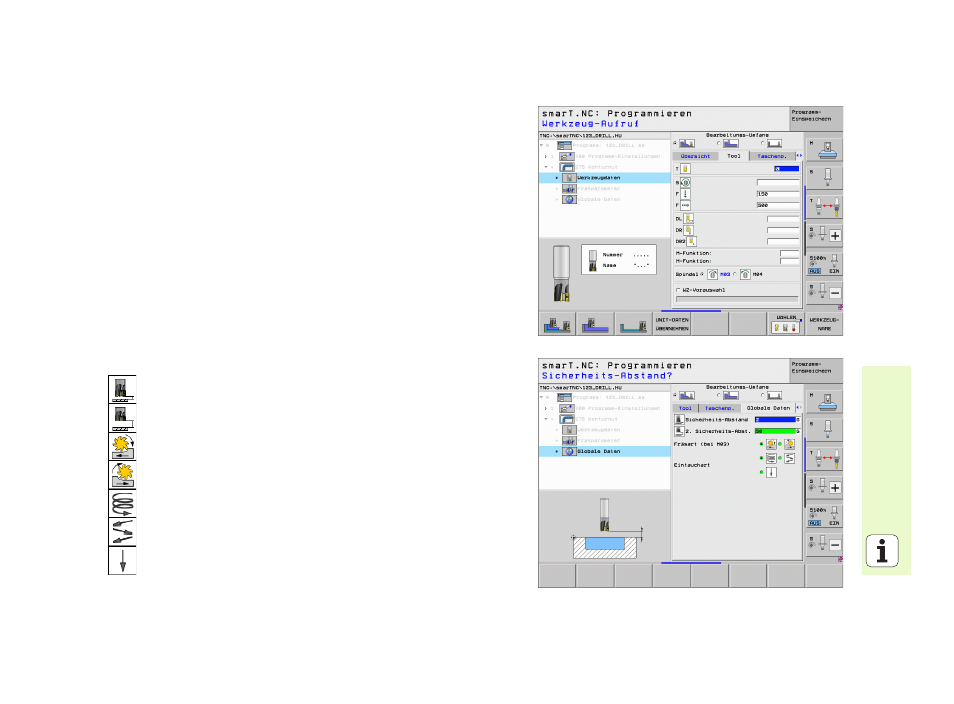The height and width of the screenshot is (704, 954).
Task: Select third Bearbeitungs-Umfang radio in Sicherheits-Abstand screen
Action: point(762,396)
